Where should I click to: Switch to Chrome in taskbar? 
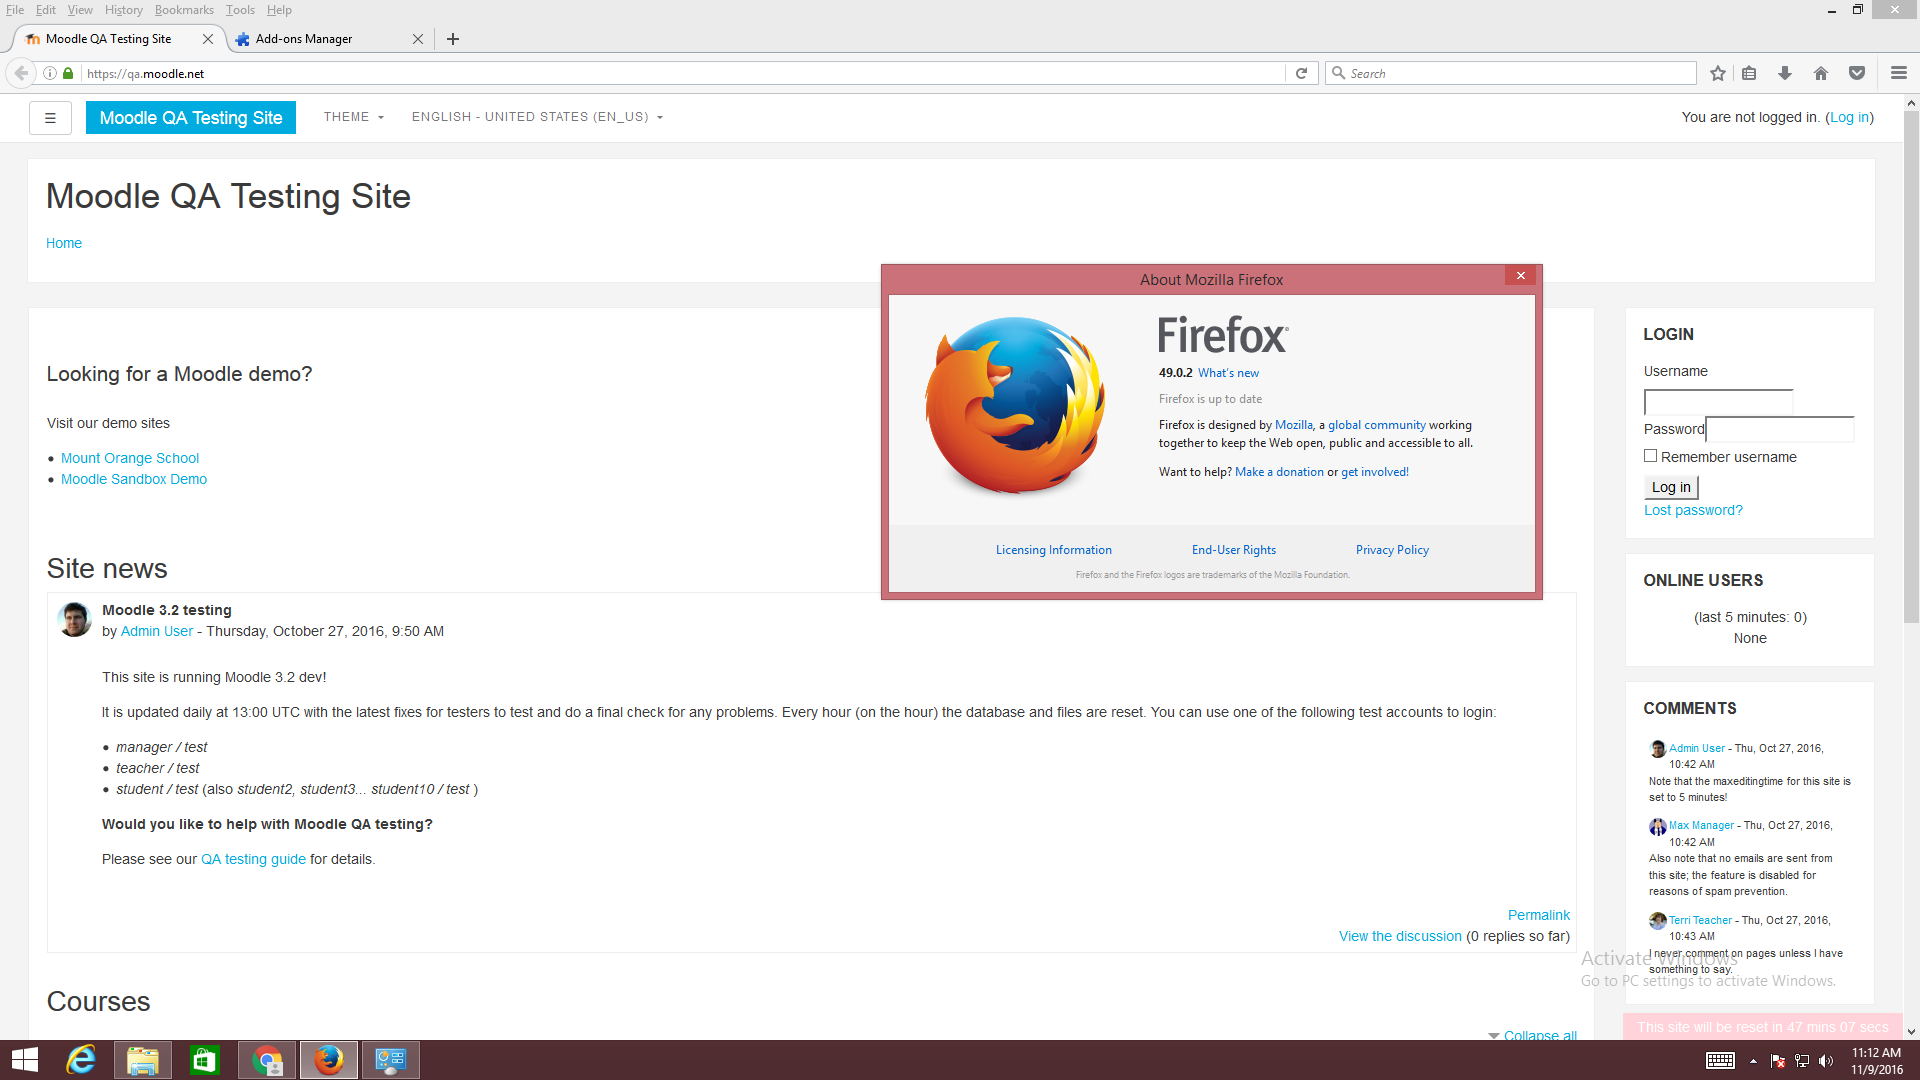(267, 1060)
